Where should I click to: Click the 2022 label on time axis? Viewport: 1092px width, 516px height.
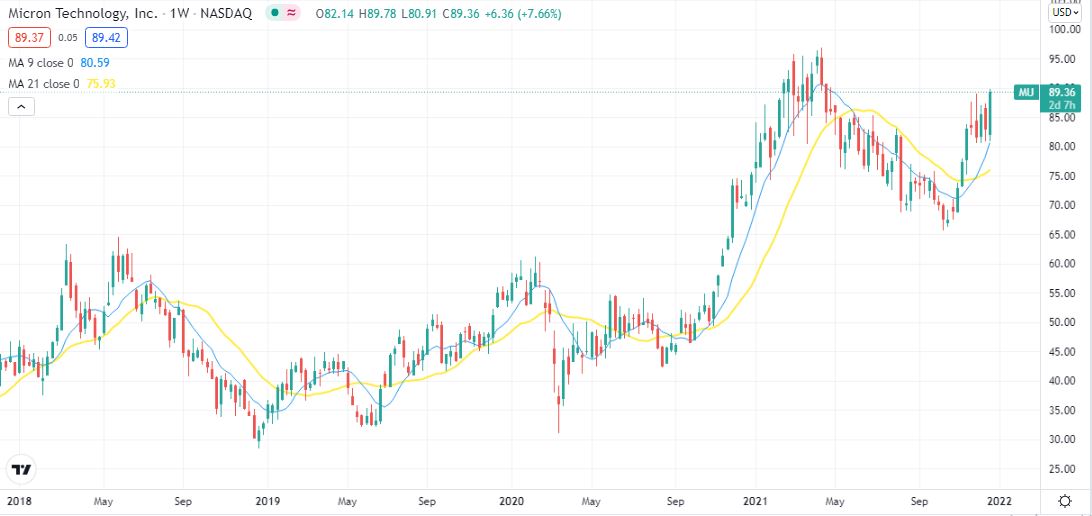(999, 501)
